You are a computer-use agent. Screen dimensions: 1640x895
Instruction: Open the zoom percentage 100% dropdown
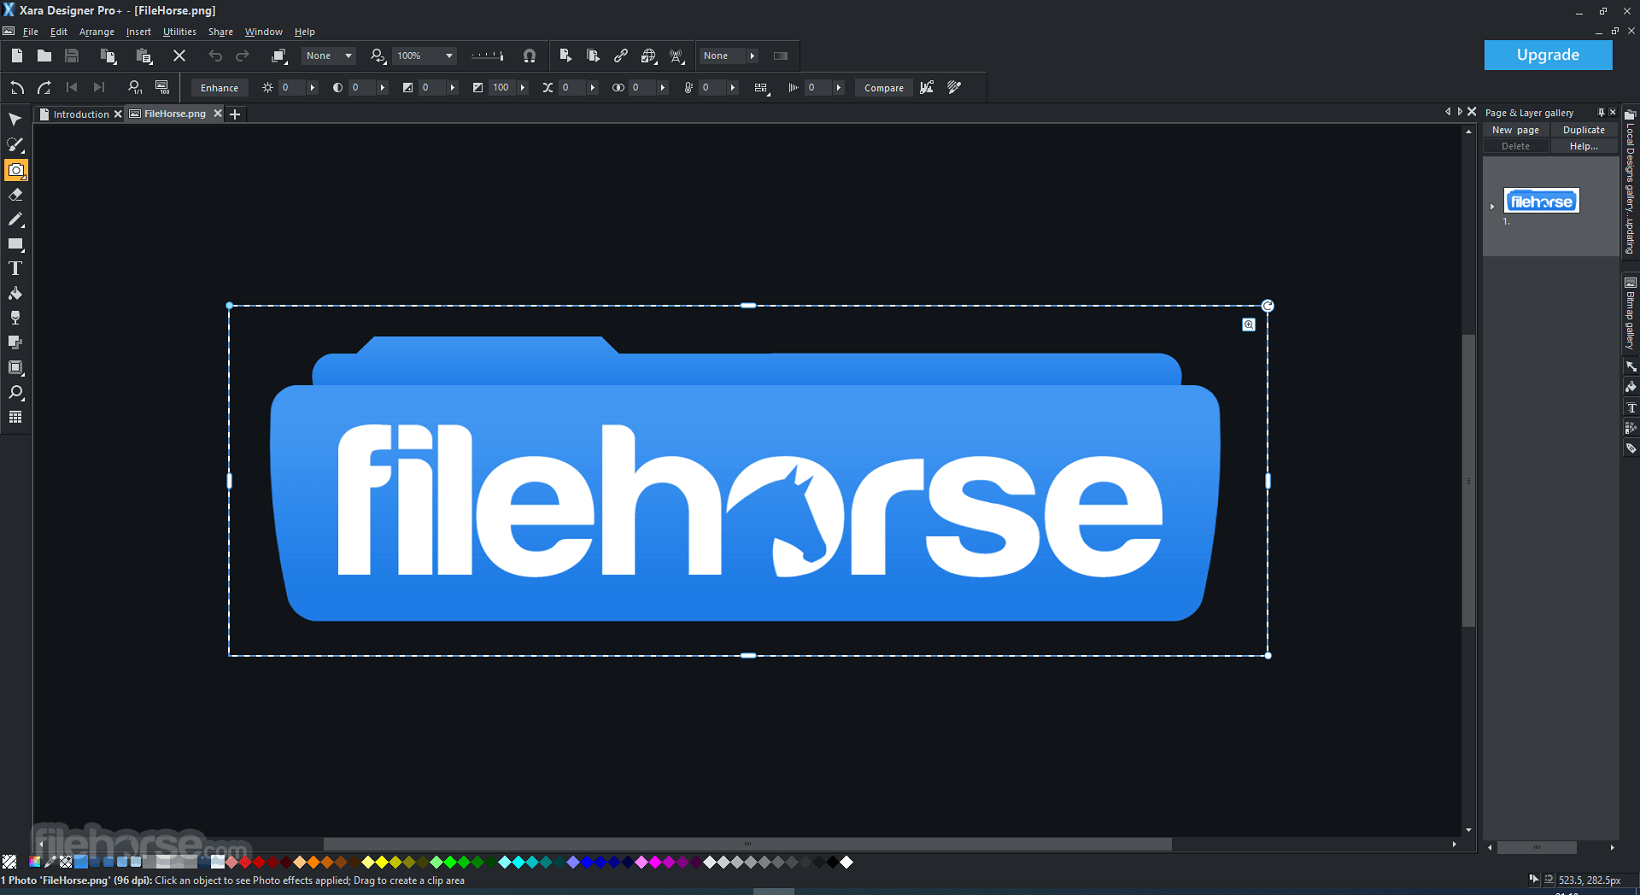pyautogui.click(x=449, y=56)
